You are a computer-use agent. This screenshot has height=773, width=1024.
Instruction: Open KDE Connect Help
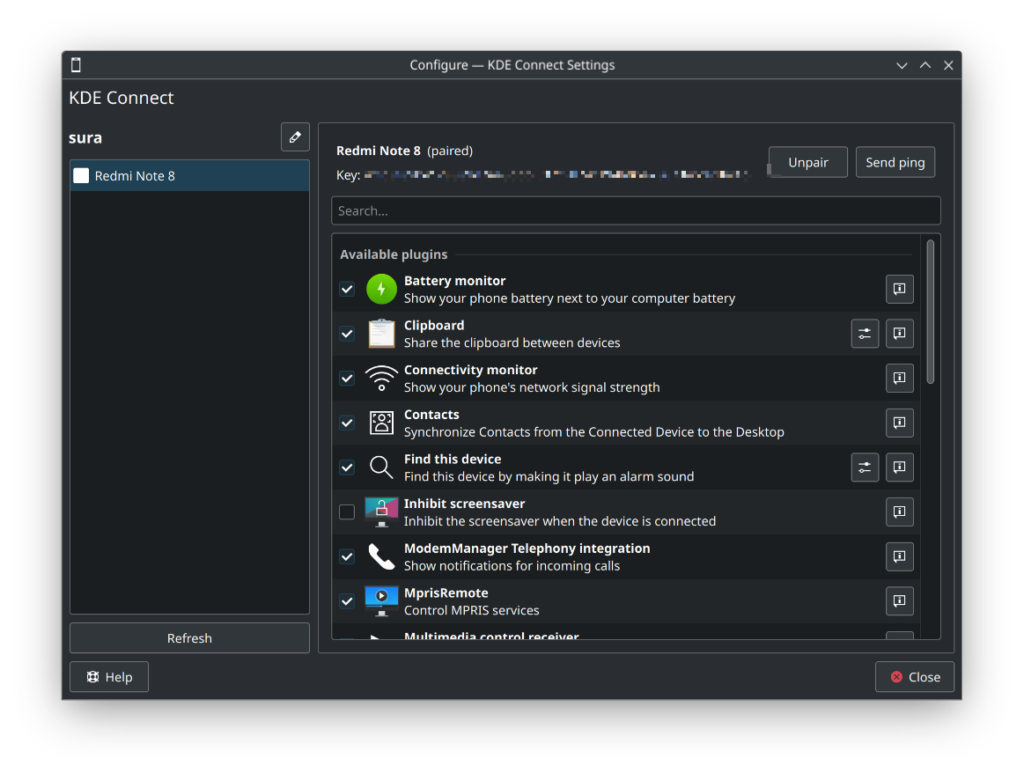pos(108,676)
